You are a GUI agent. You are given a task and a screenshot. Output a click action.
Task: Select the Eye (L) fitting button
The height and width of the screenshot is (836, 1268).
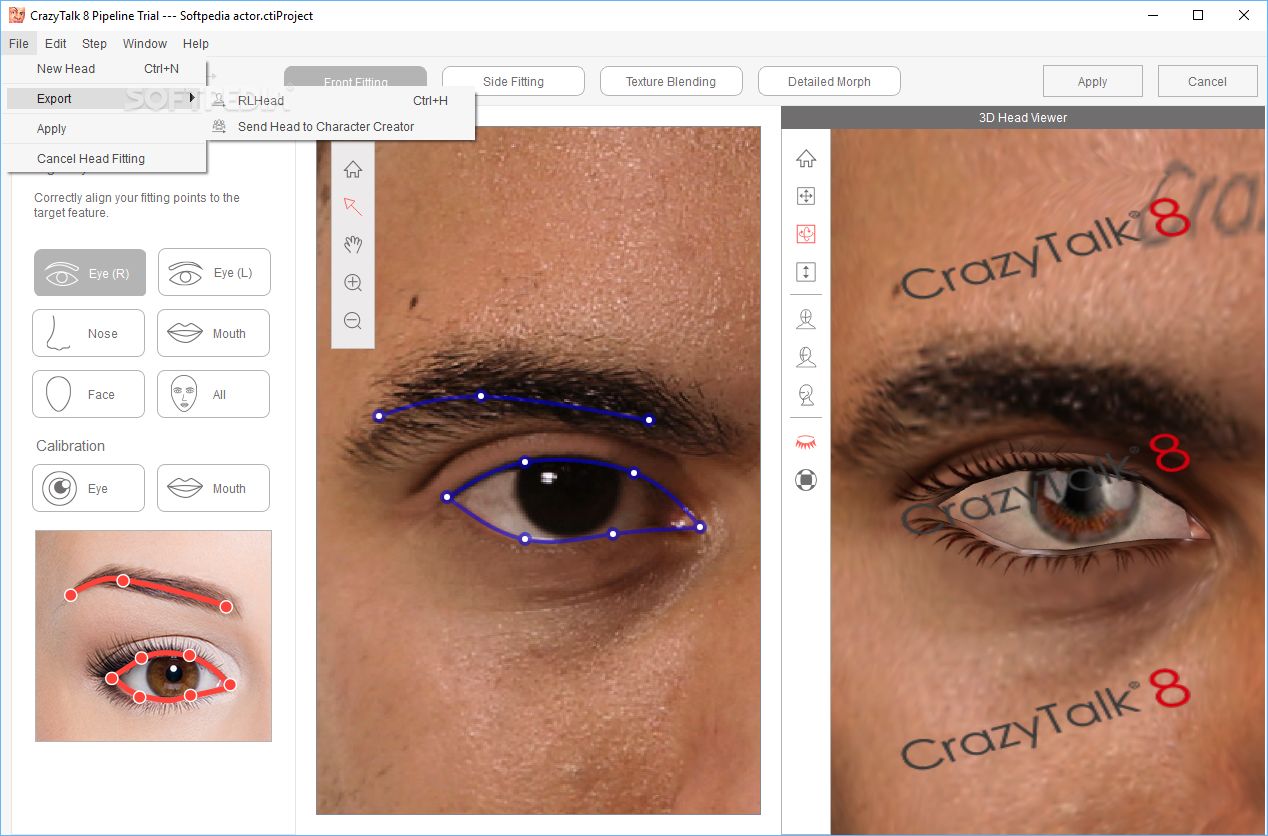tap(214, 273)
